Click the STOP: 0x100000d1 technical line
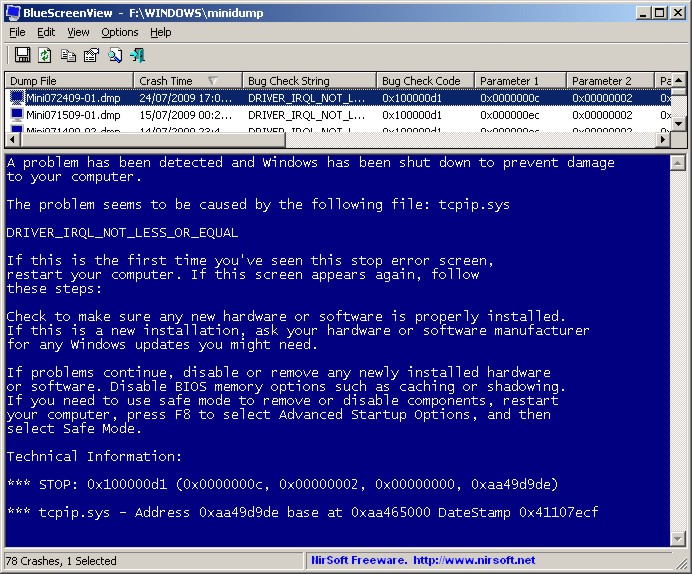692x574 pixels. [283, 484]
